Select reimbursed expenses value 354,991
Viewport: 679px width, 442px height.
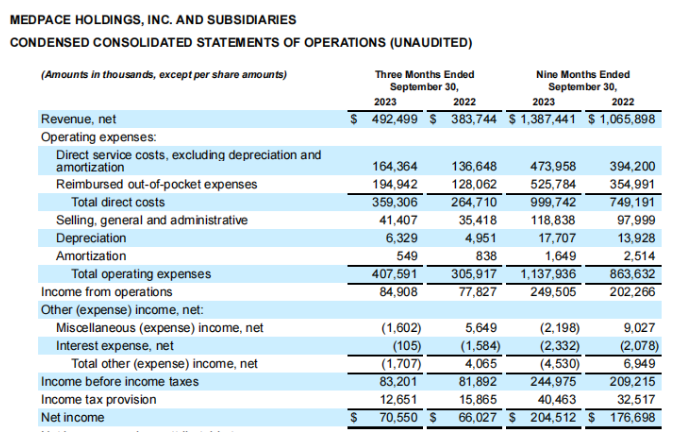tap(632, 184)
